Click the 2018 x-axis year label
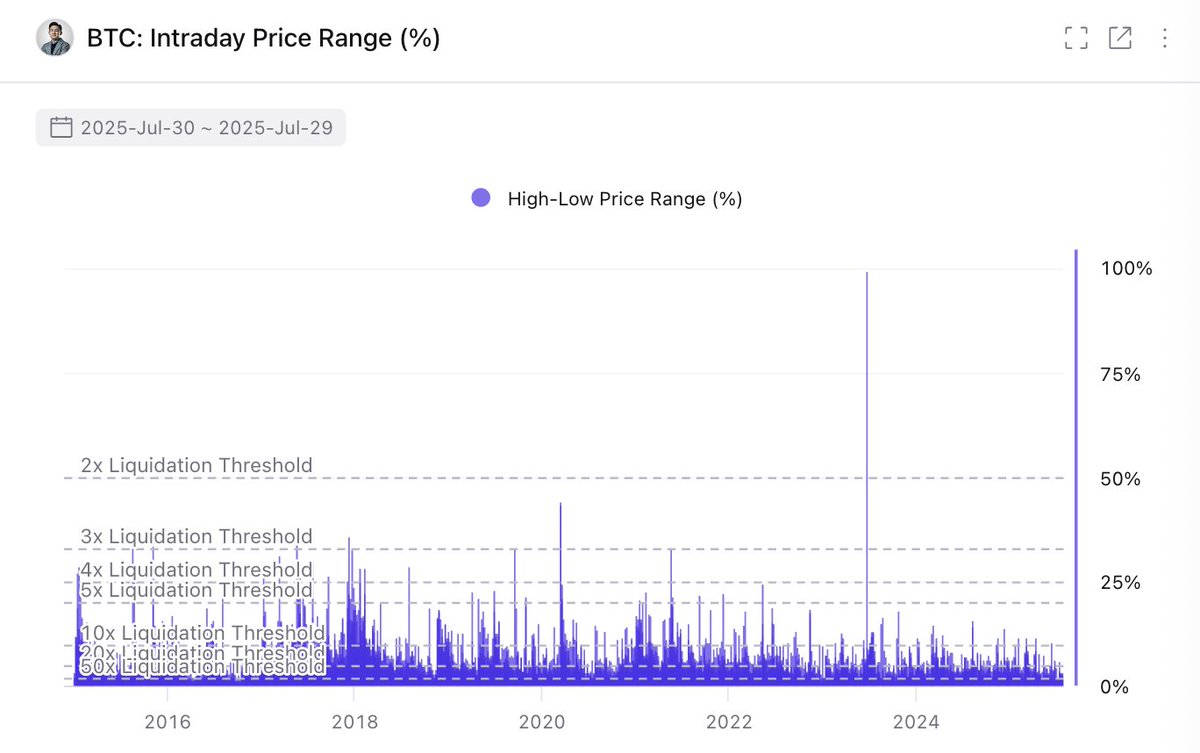The width and height of the screenshot is (1200, 753). 353,722
